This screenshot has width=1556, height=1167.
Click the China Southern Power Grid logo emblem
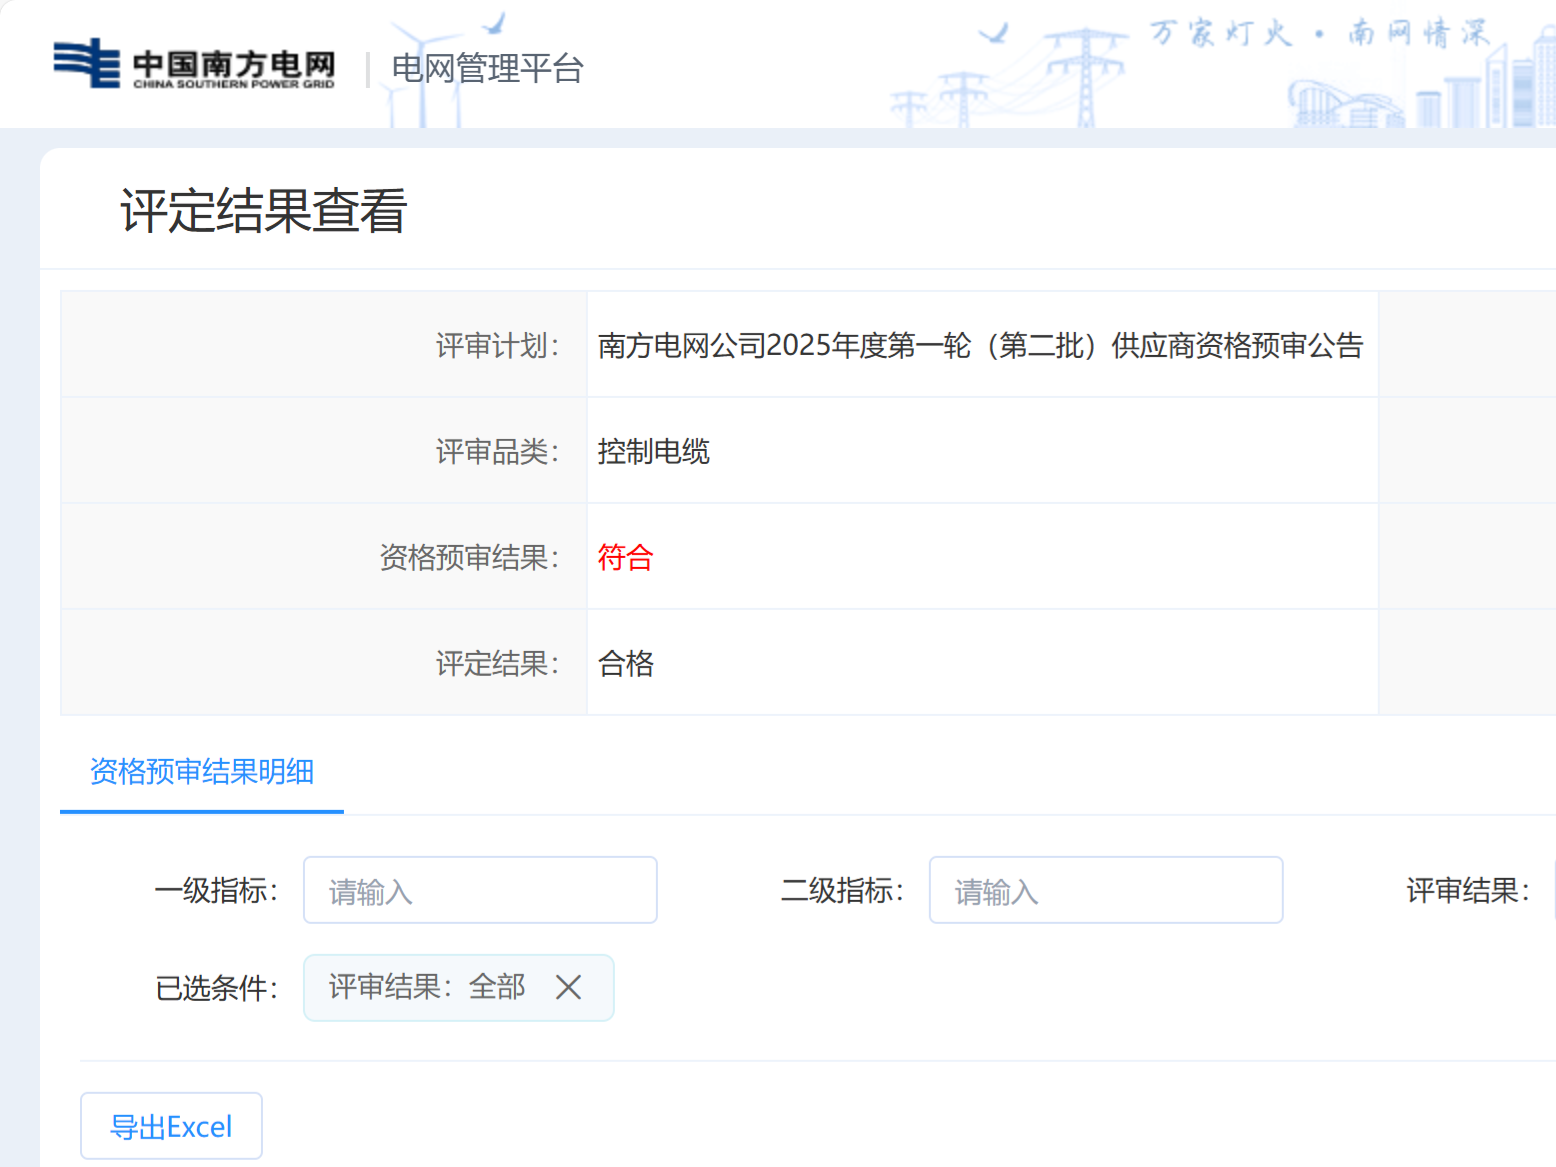coord(86,63)
